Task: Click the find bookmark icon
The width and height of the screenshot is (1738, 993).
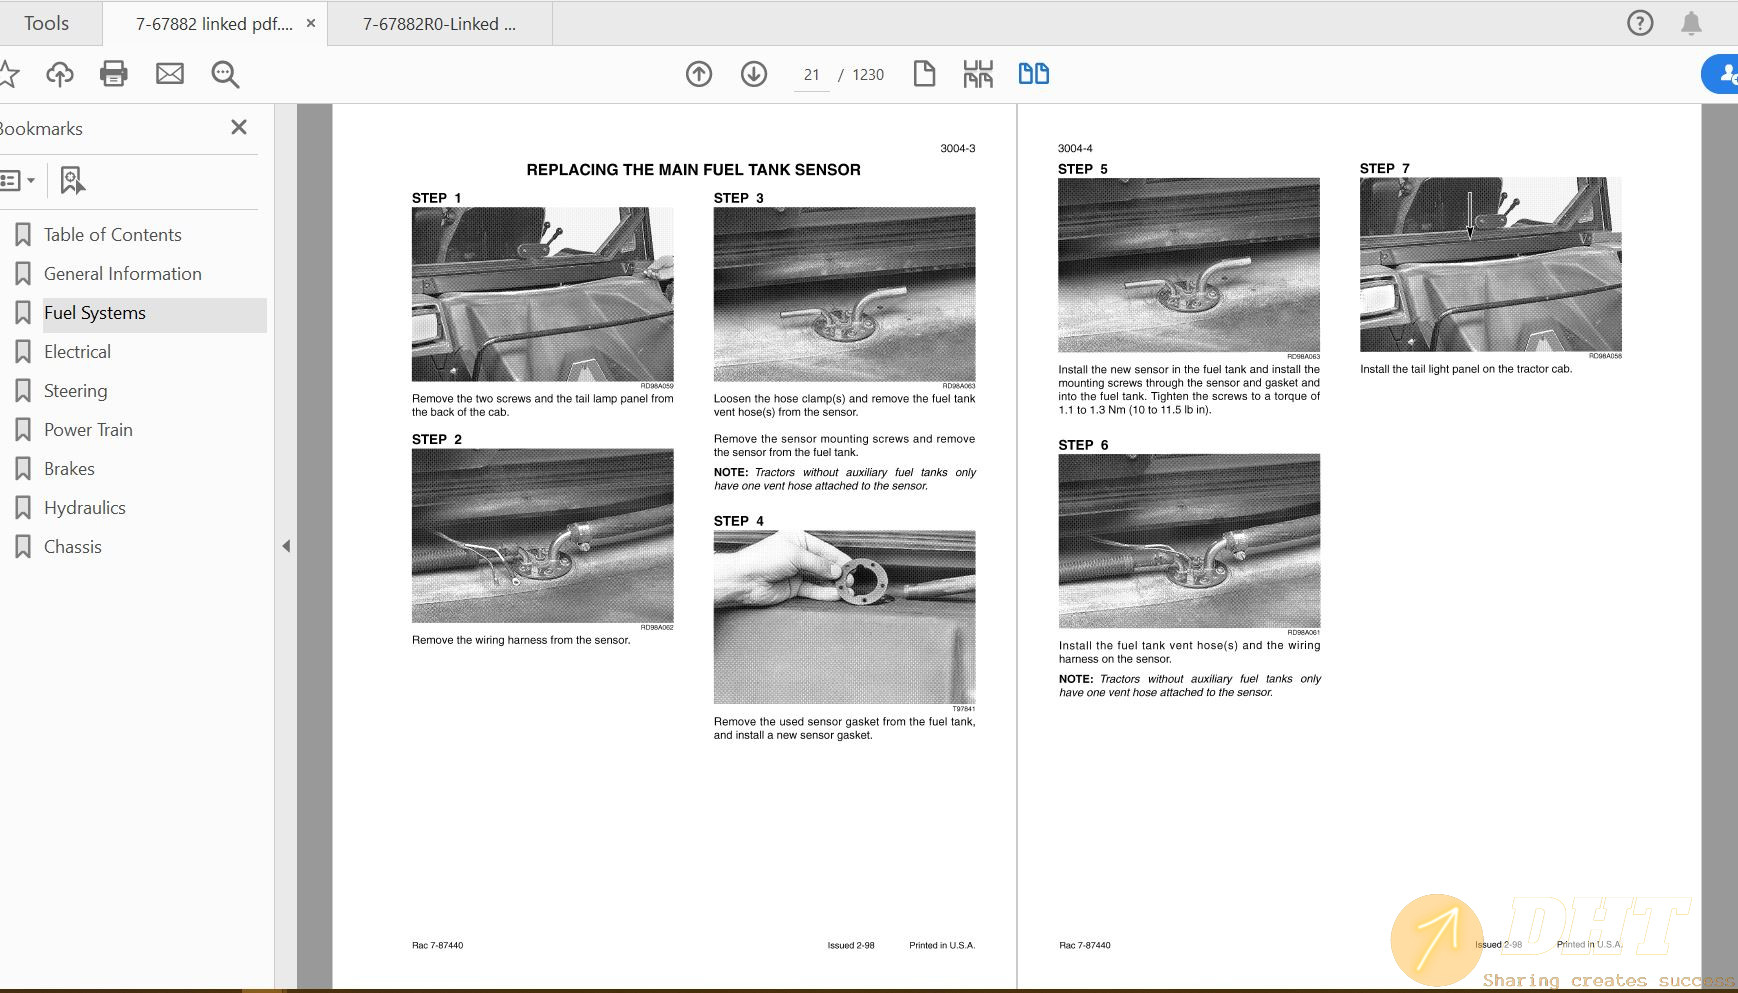Action: pyautogui.click(x=72, y=181)
